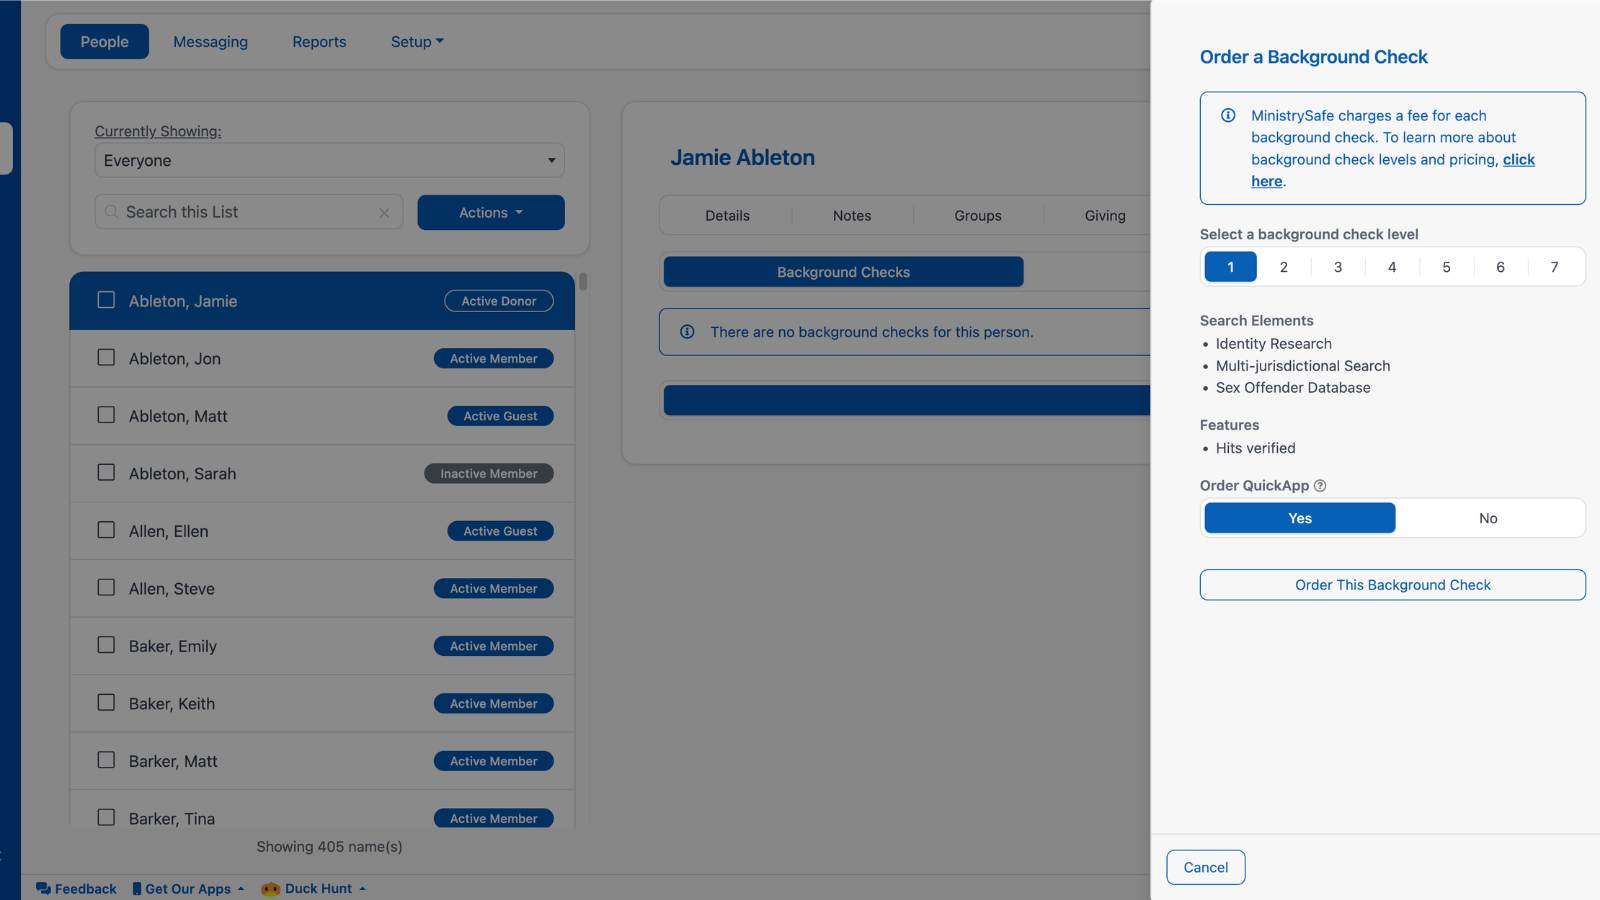Select Yes for Order QuickApp

click(1299, 518)
